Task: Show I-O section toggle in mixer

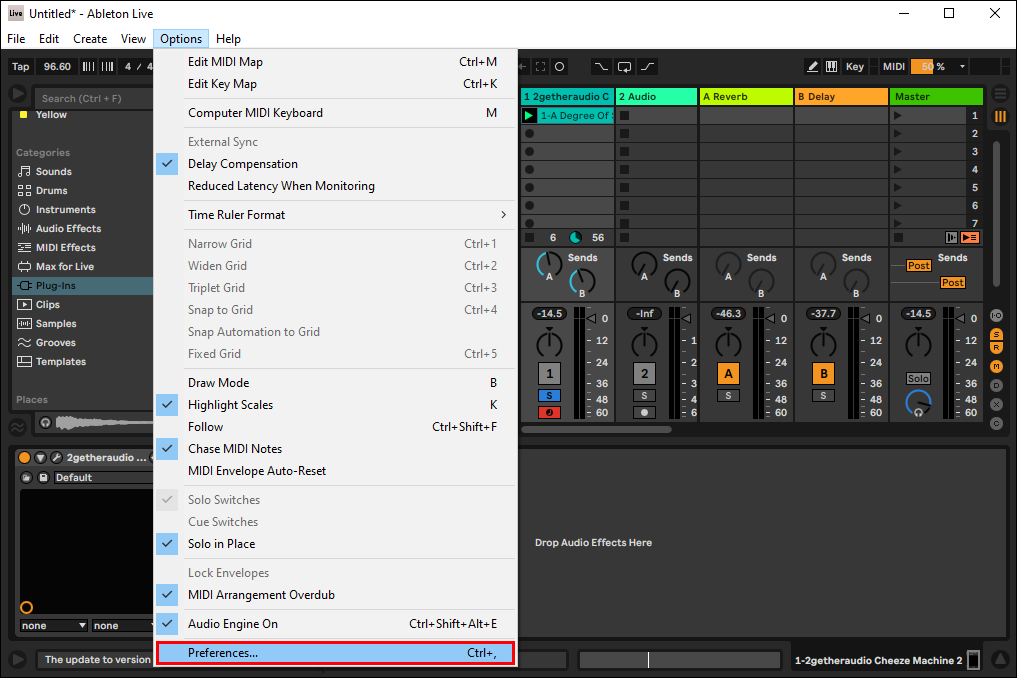Action: (x=996, y=315)
